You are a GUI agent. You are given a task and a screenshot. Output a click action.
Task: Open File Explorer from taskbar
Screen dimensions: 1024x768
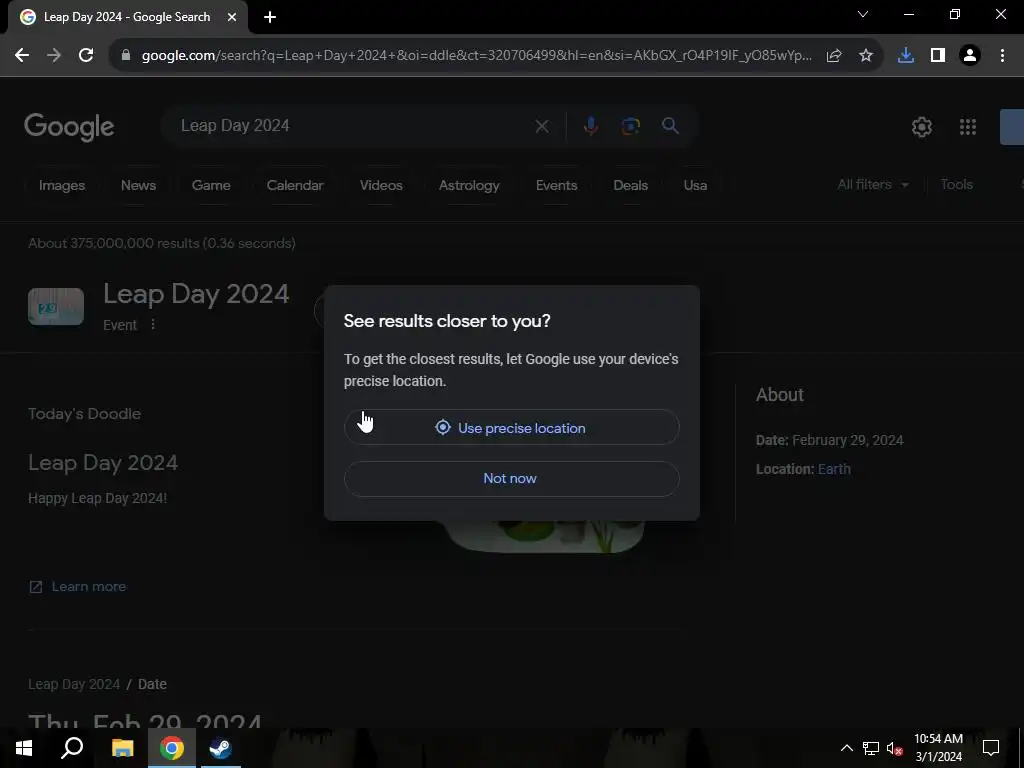(x=122, y=748)
